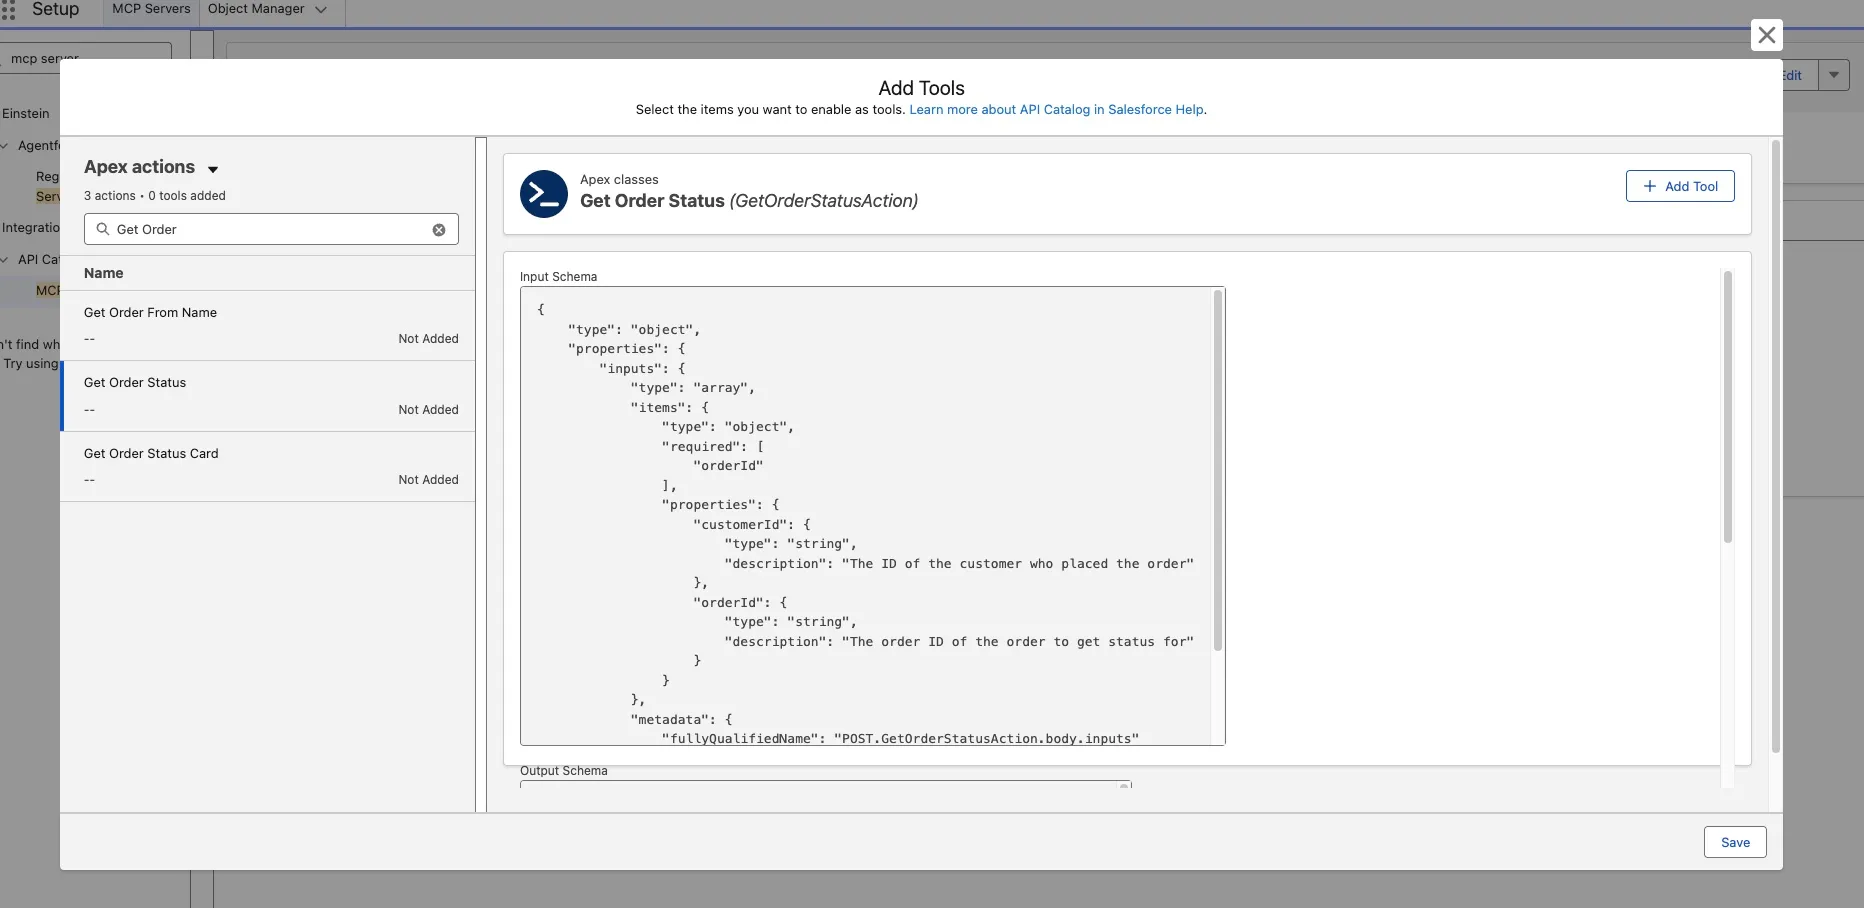Click the dialog's outer right scrollbar
Viewport: 1864px width, 908px height.
1776,446
